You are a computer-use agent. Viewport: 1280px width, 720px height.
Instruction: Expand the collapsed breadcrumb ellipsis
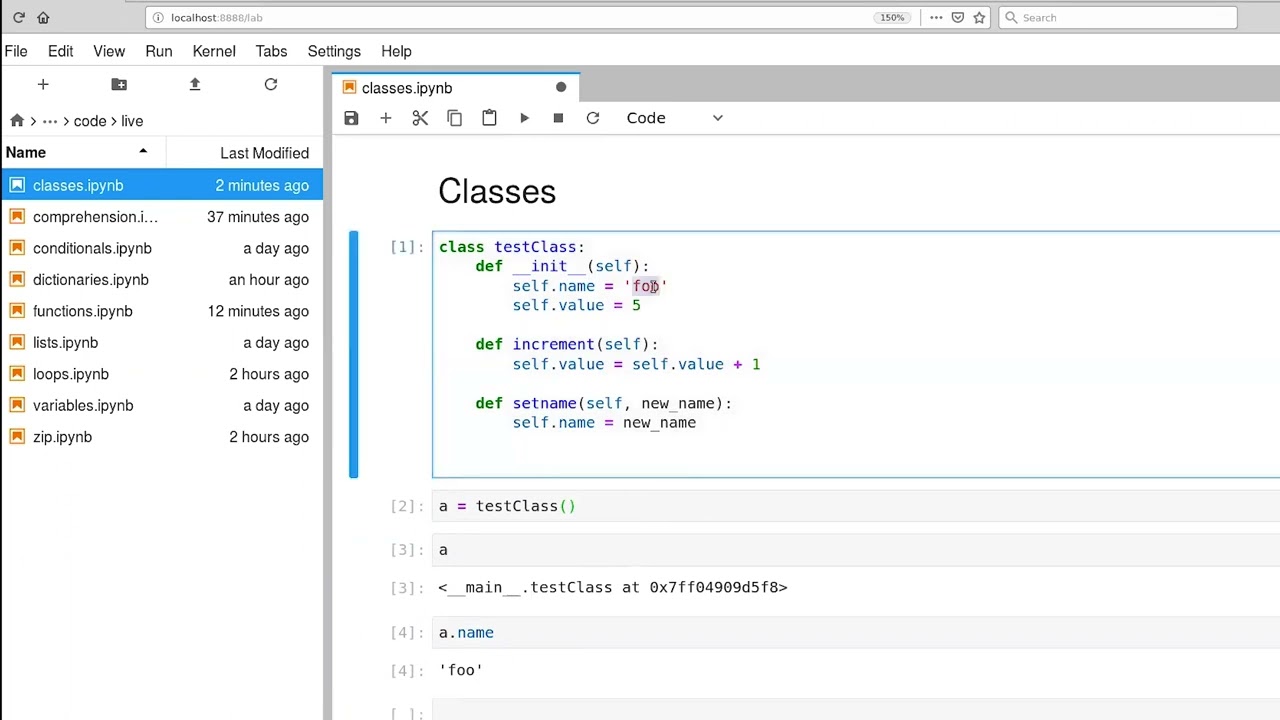click(x=50, y=121)
